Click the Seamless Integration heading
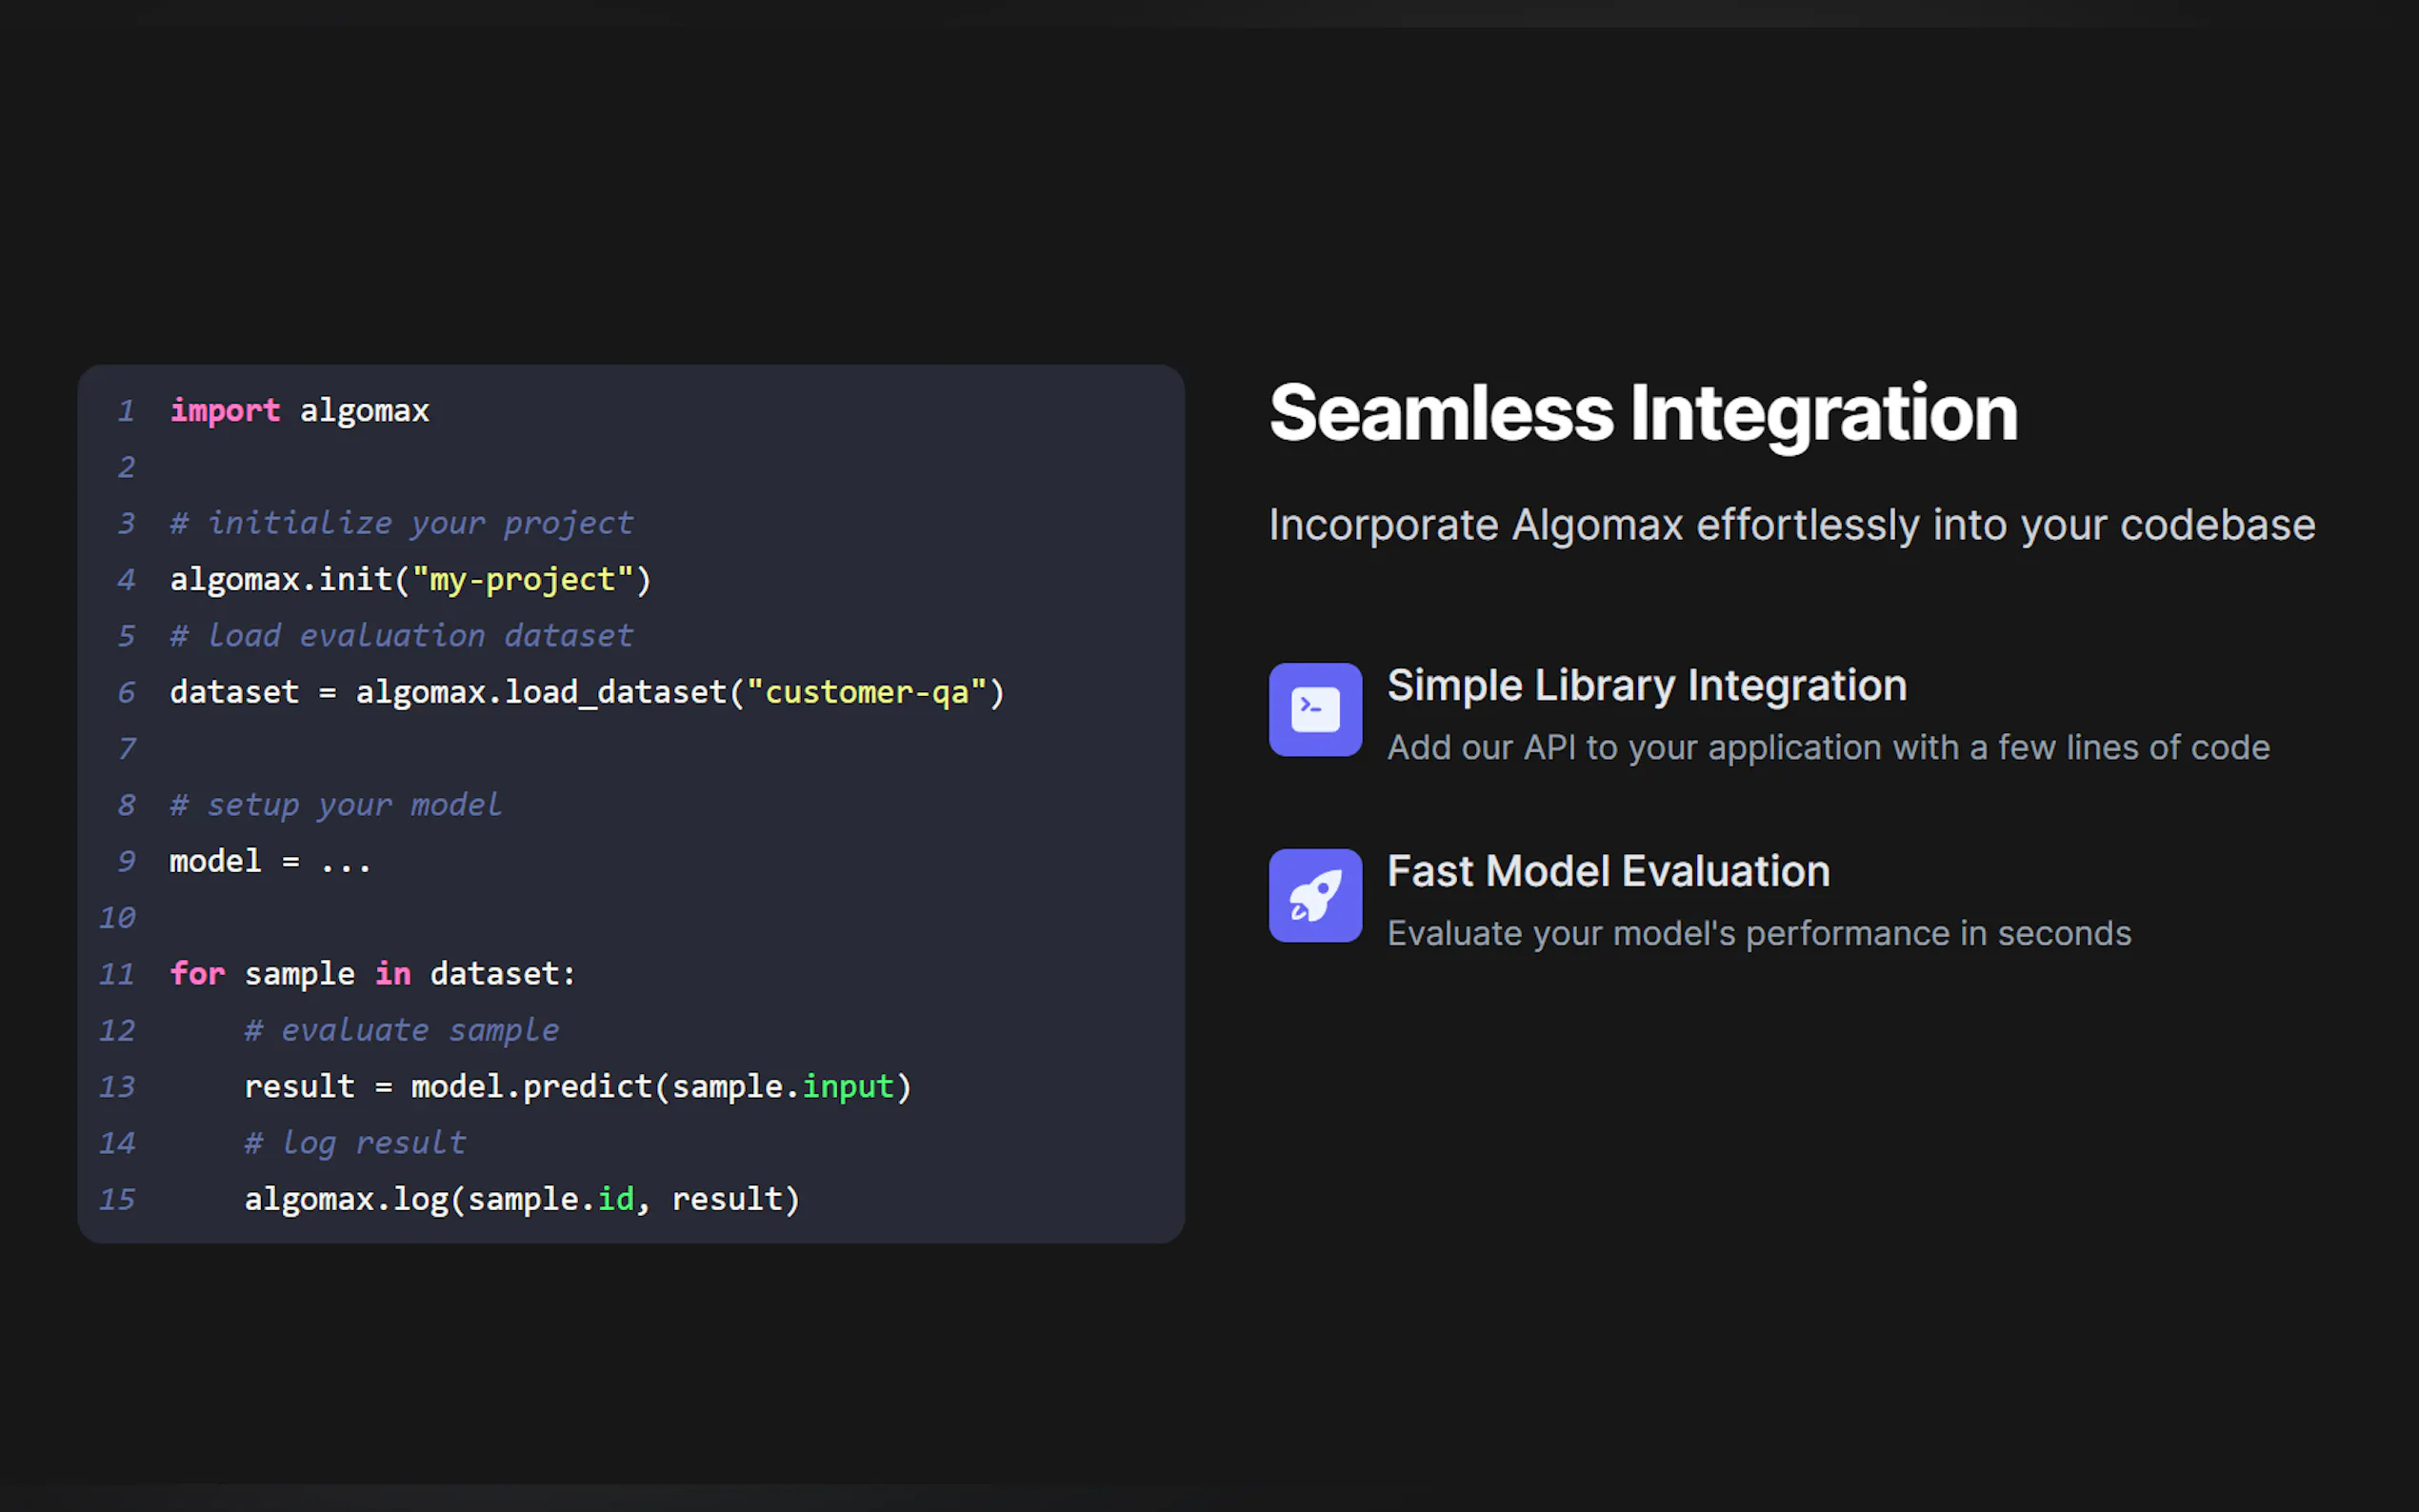Viewport: 2419px width, 1512px height. click(x=1643, y=413)
